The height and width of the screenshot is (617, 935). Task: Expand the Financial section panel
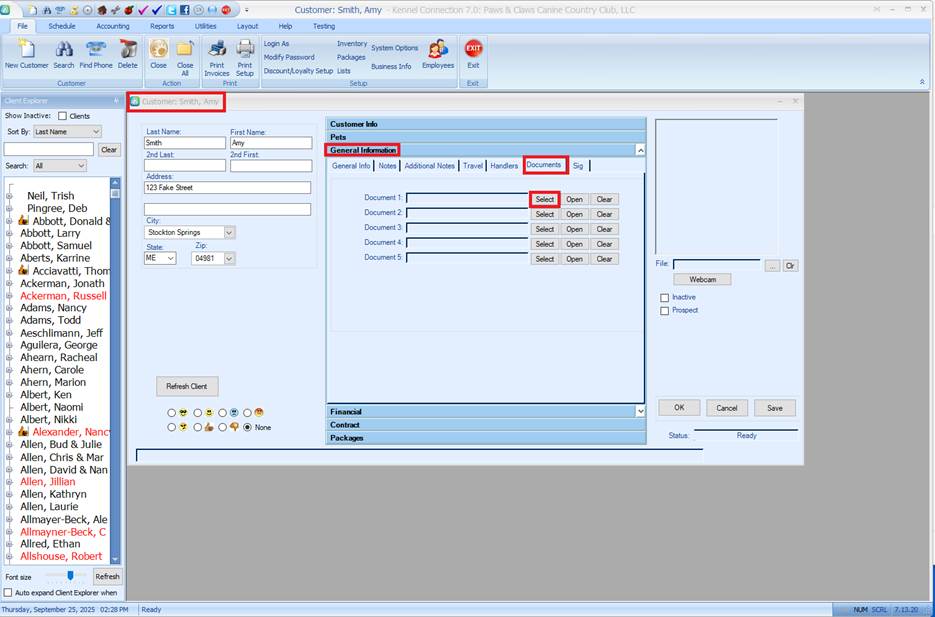[486, 411]
